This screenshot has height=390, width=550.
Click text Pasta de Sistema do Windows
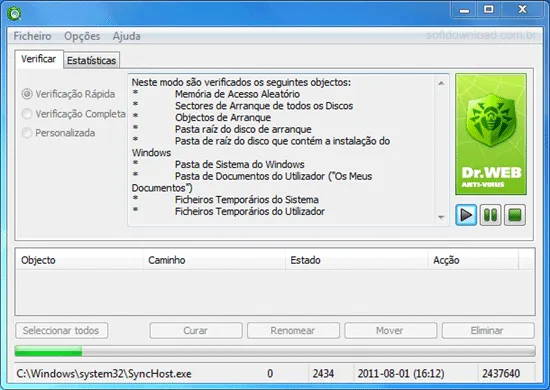click(x=240, y=164)
